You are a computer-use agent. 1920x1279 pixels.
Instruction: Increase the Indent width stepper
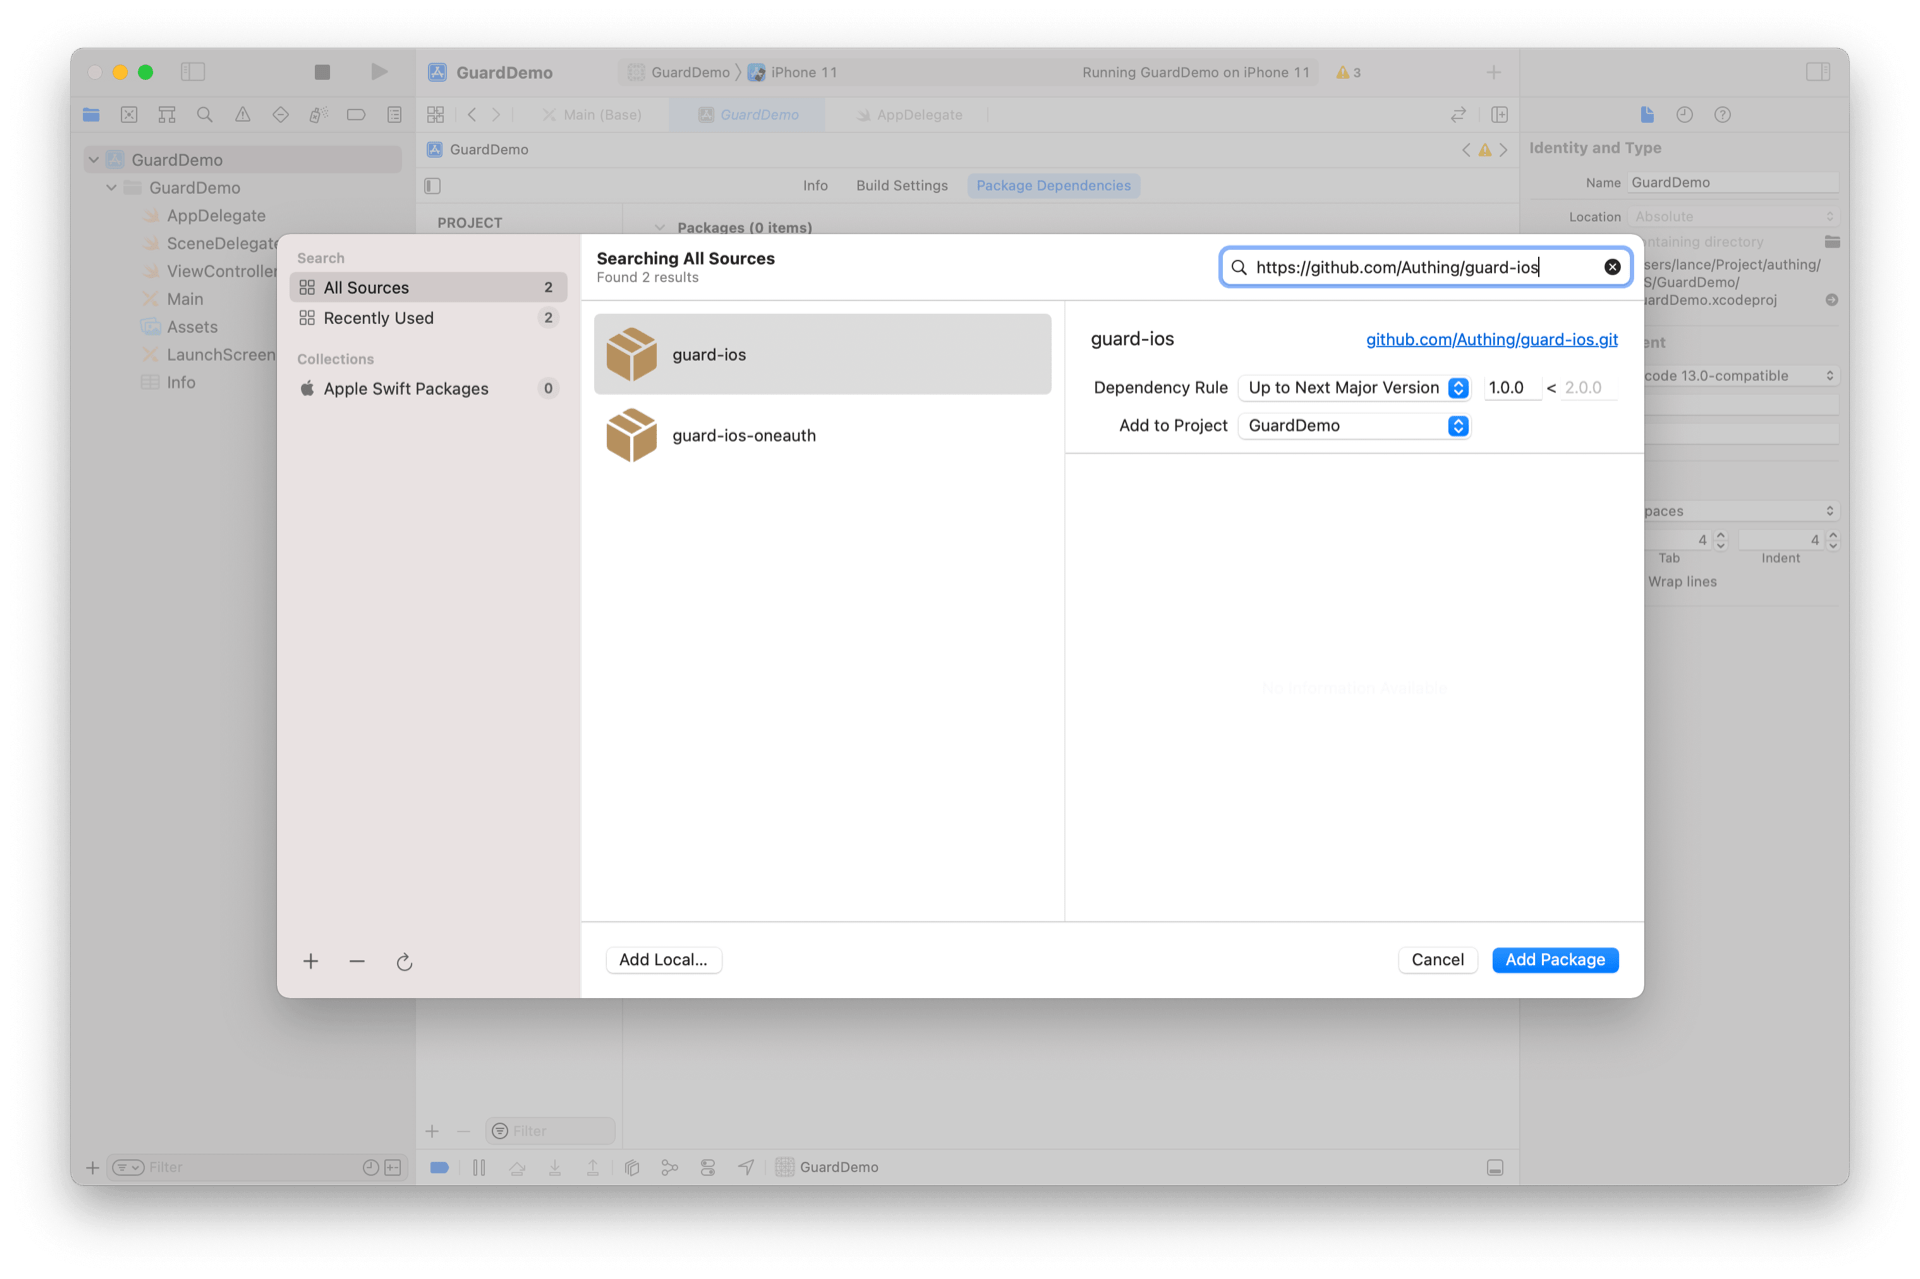[1833, 535]
